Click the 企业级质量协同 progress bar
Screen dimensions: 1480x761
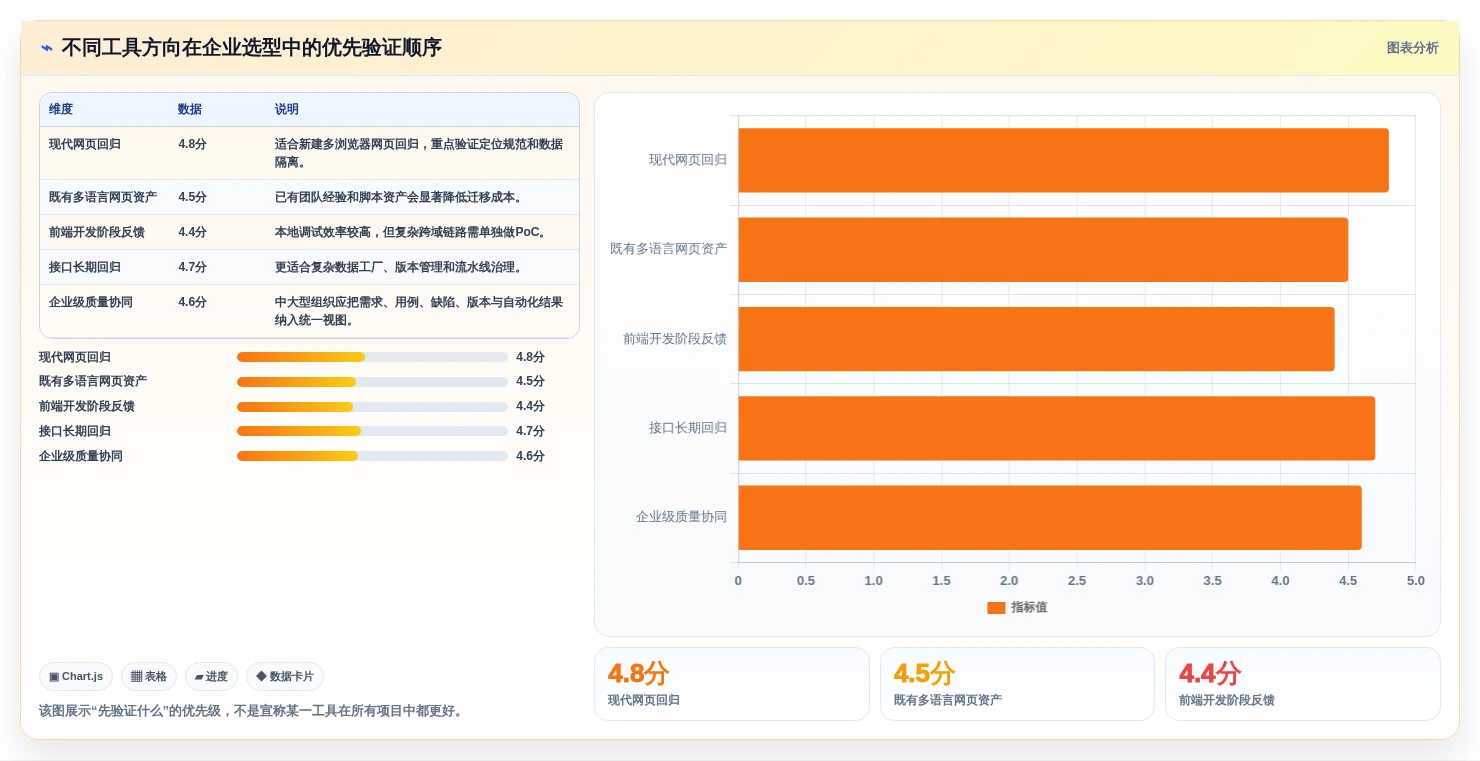[372, 456]
